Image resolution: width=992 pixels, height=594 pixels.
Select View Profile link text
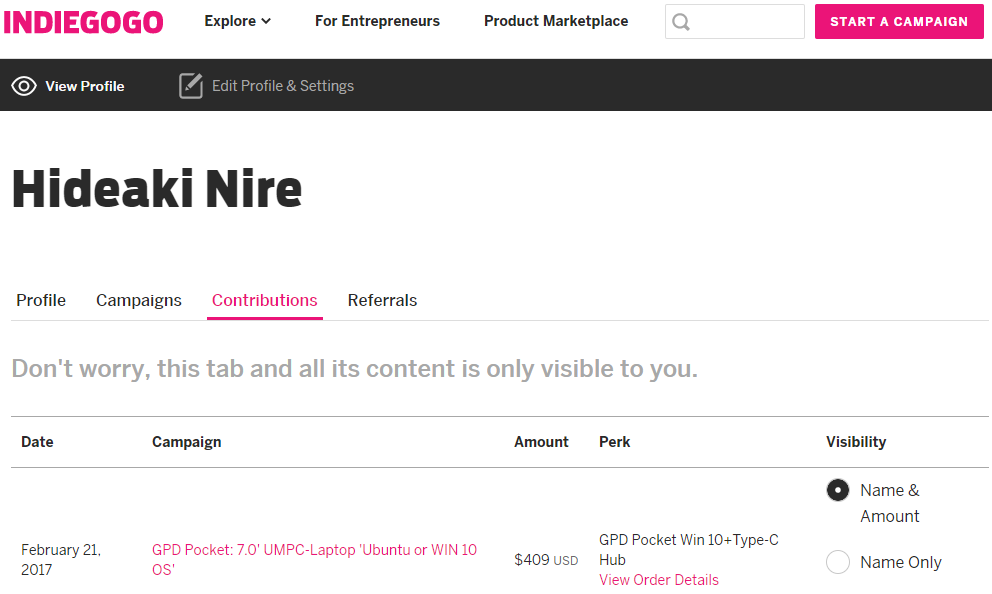[85, 86]
